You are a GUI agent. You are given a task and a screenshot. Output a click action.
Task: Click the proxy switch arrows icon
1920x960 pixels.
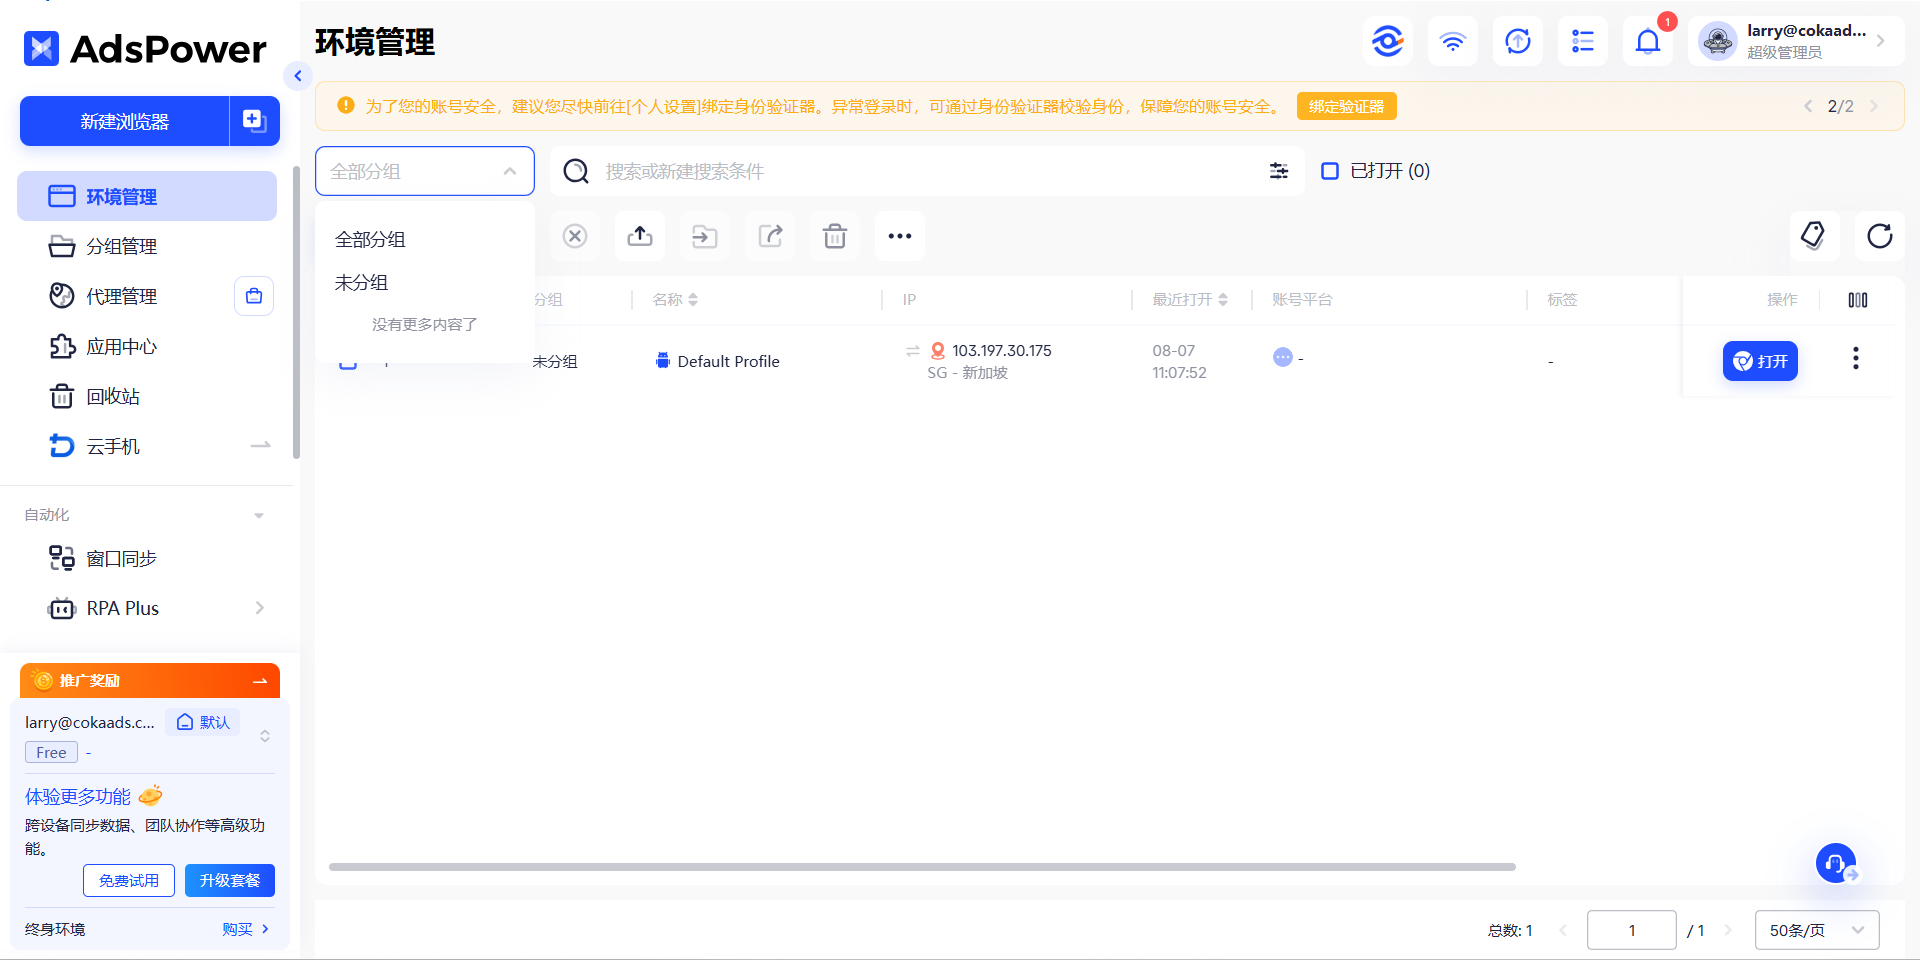pos(912,351)
